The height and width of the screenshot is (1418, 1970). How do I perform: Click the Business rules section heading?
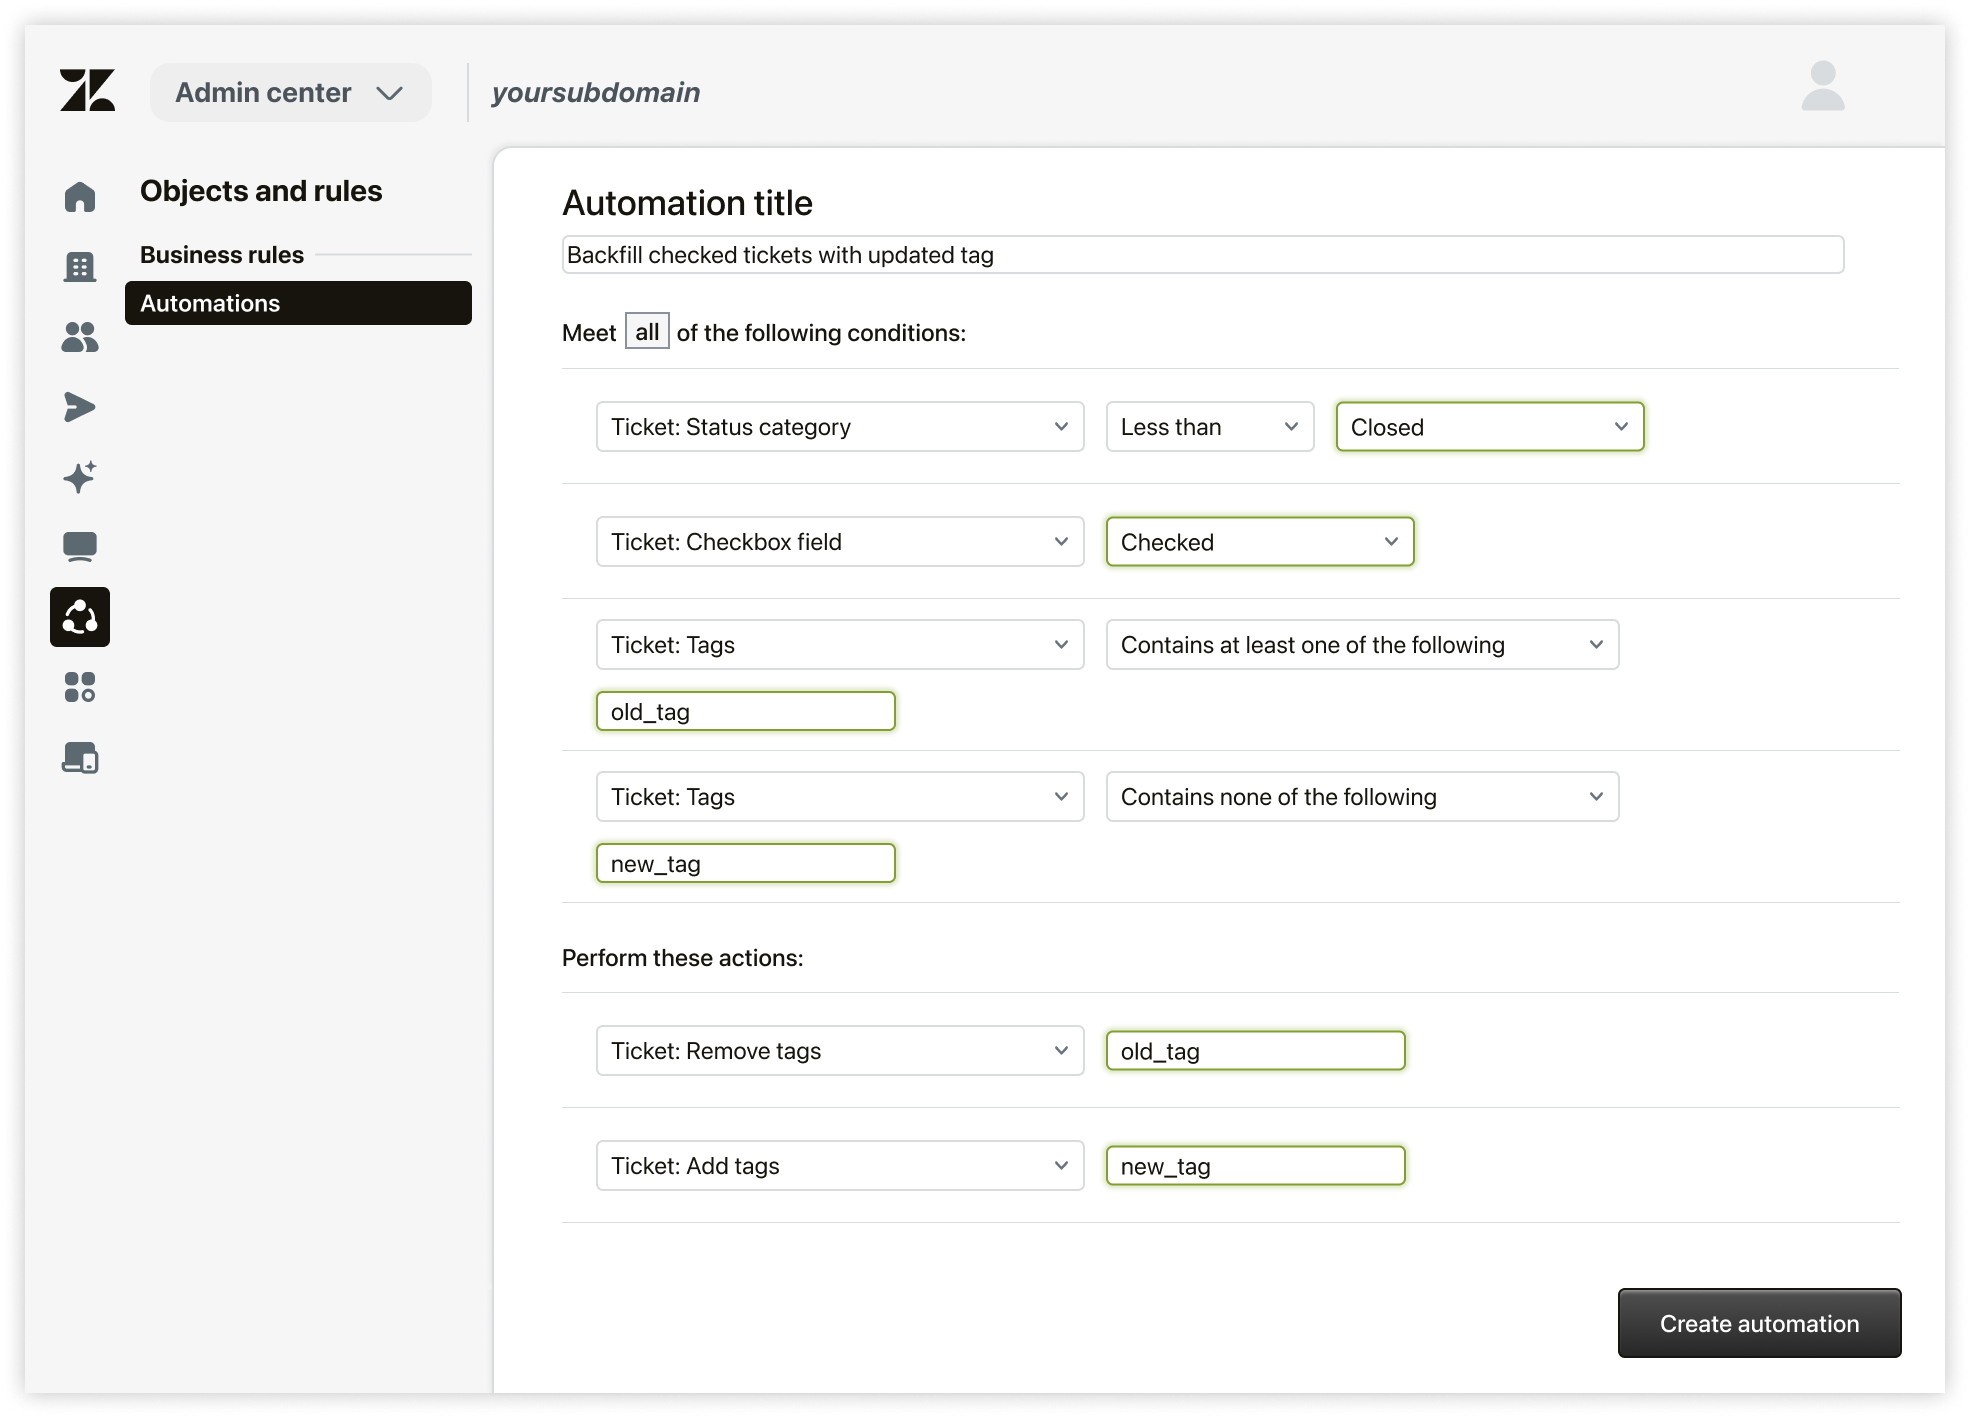[x=222, y=255]
